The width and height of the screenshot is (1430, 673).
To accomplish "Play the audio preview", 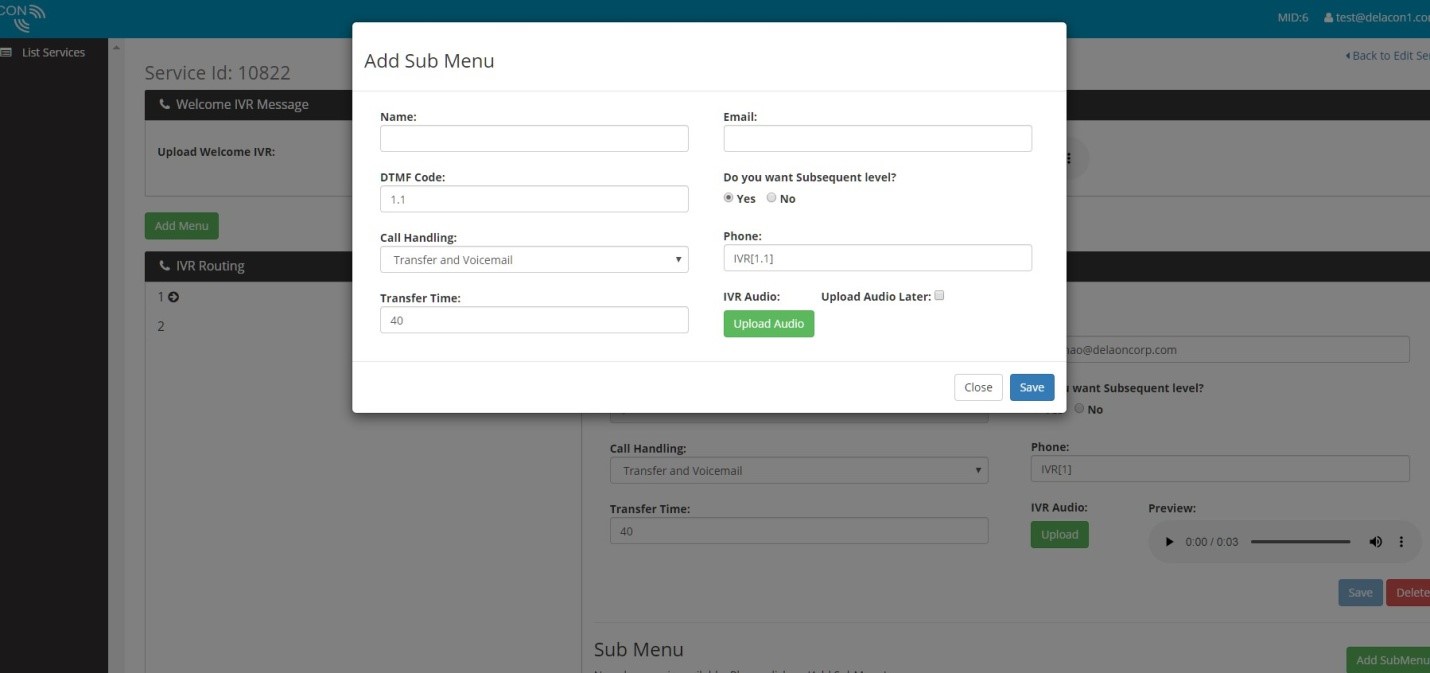I will click(1169, 542).
